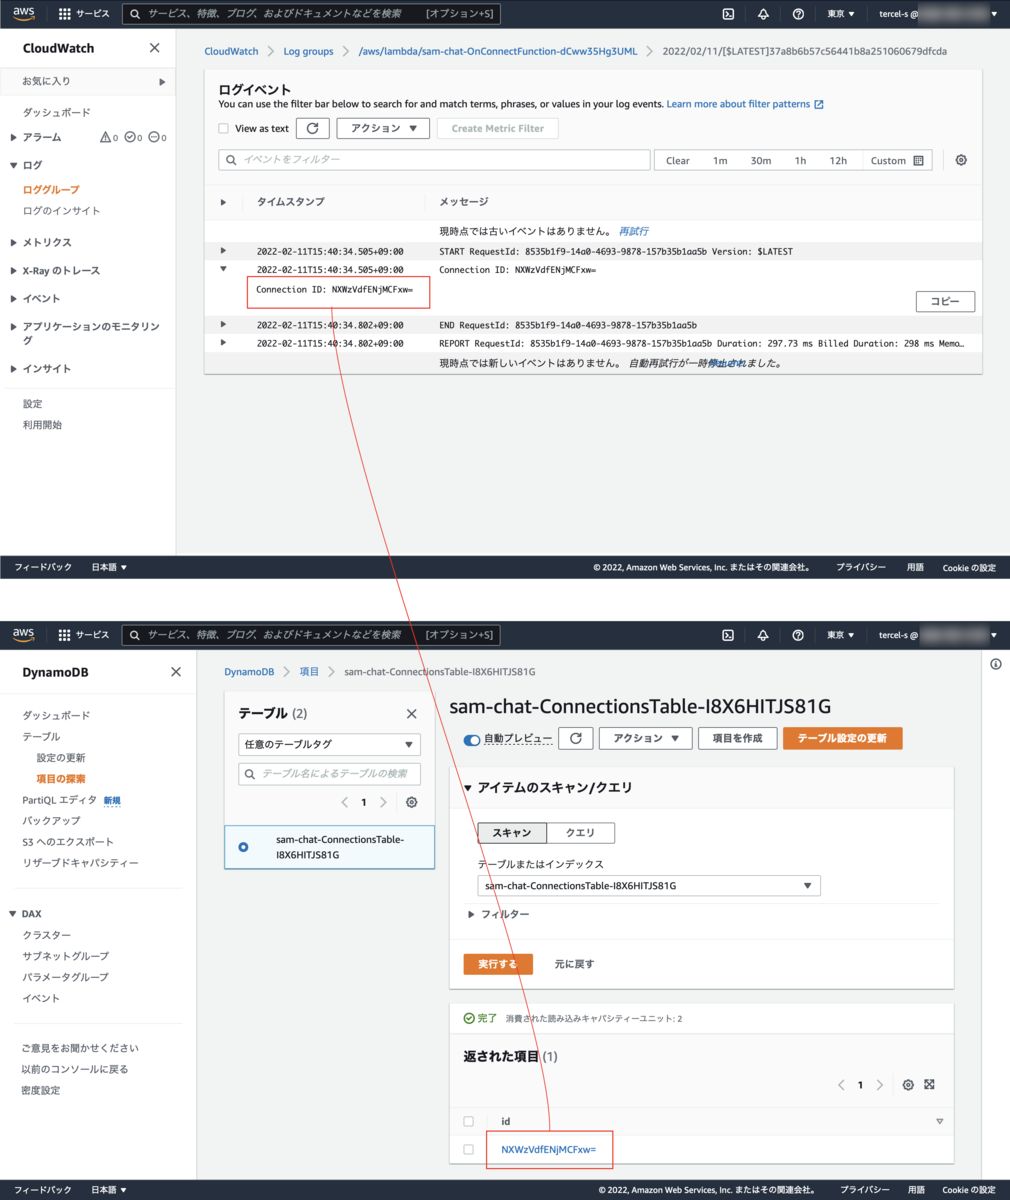This screenshot has height=1200, width=1010.
Task: Click テーブル設定の更新 orange button
Action: tap(843, 738)
